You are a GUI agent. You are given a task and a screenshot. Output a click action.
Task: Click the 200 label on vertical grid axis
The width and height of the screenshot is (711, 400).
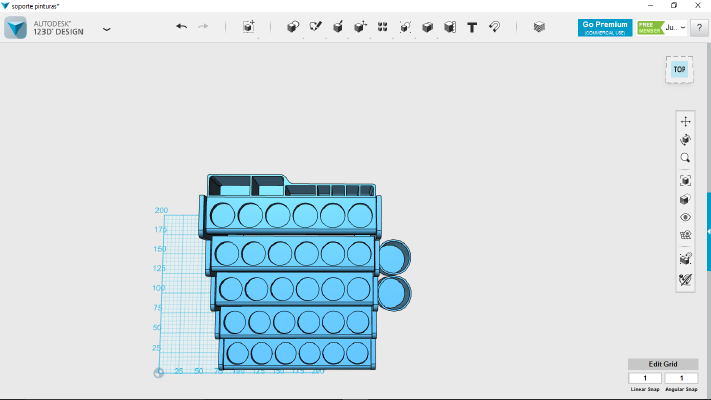[x=161, y=210]
